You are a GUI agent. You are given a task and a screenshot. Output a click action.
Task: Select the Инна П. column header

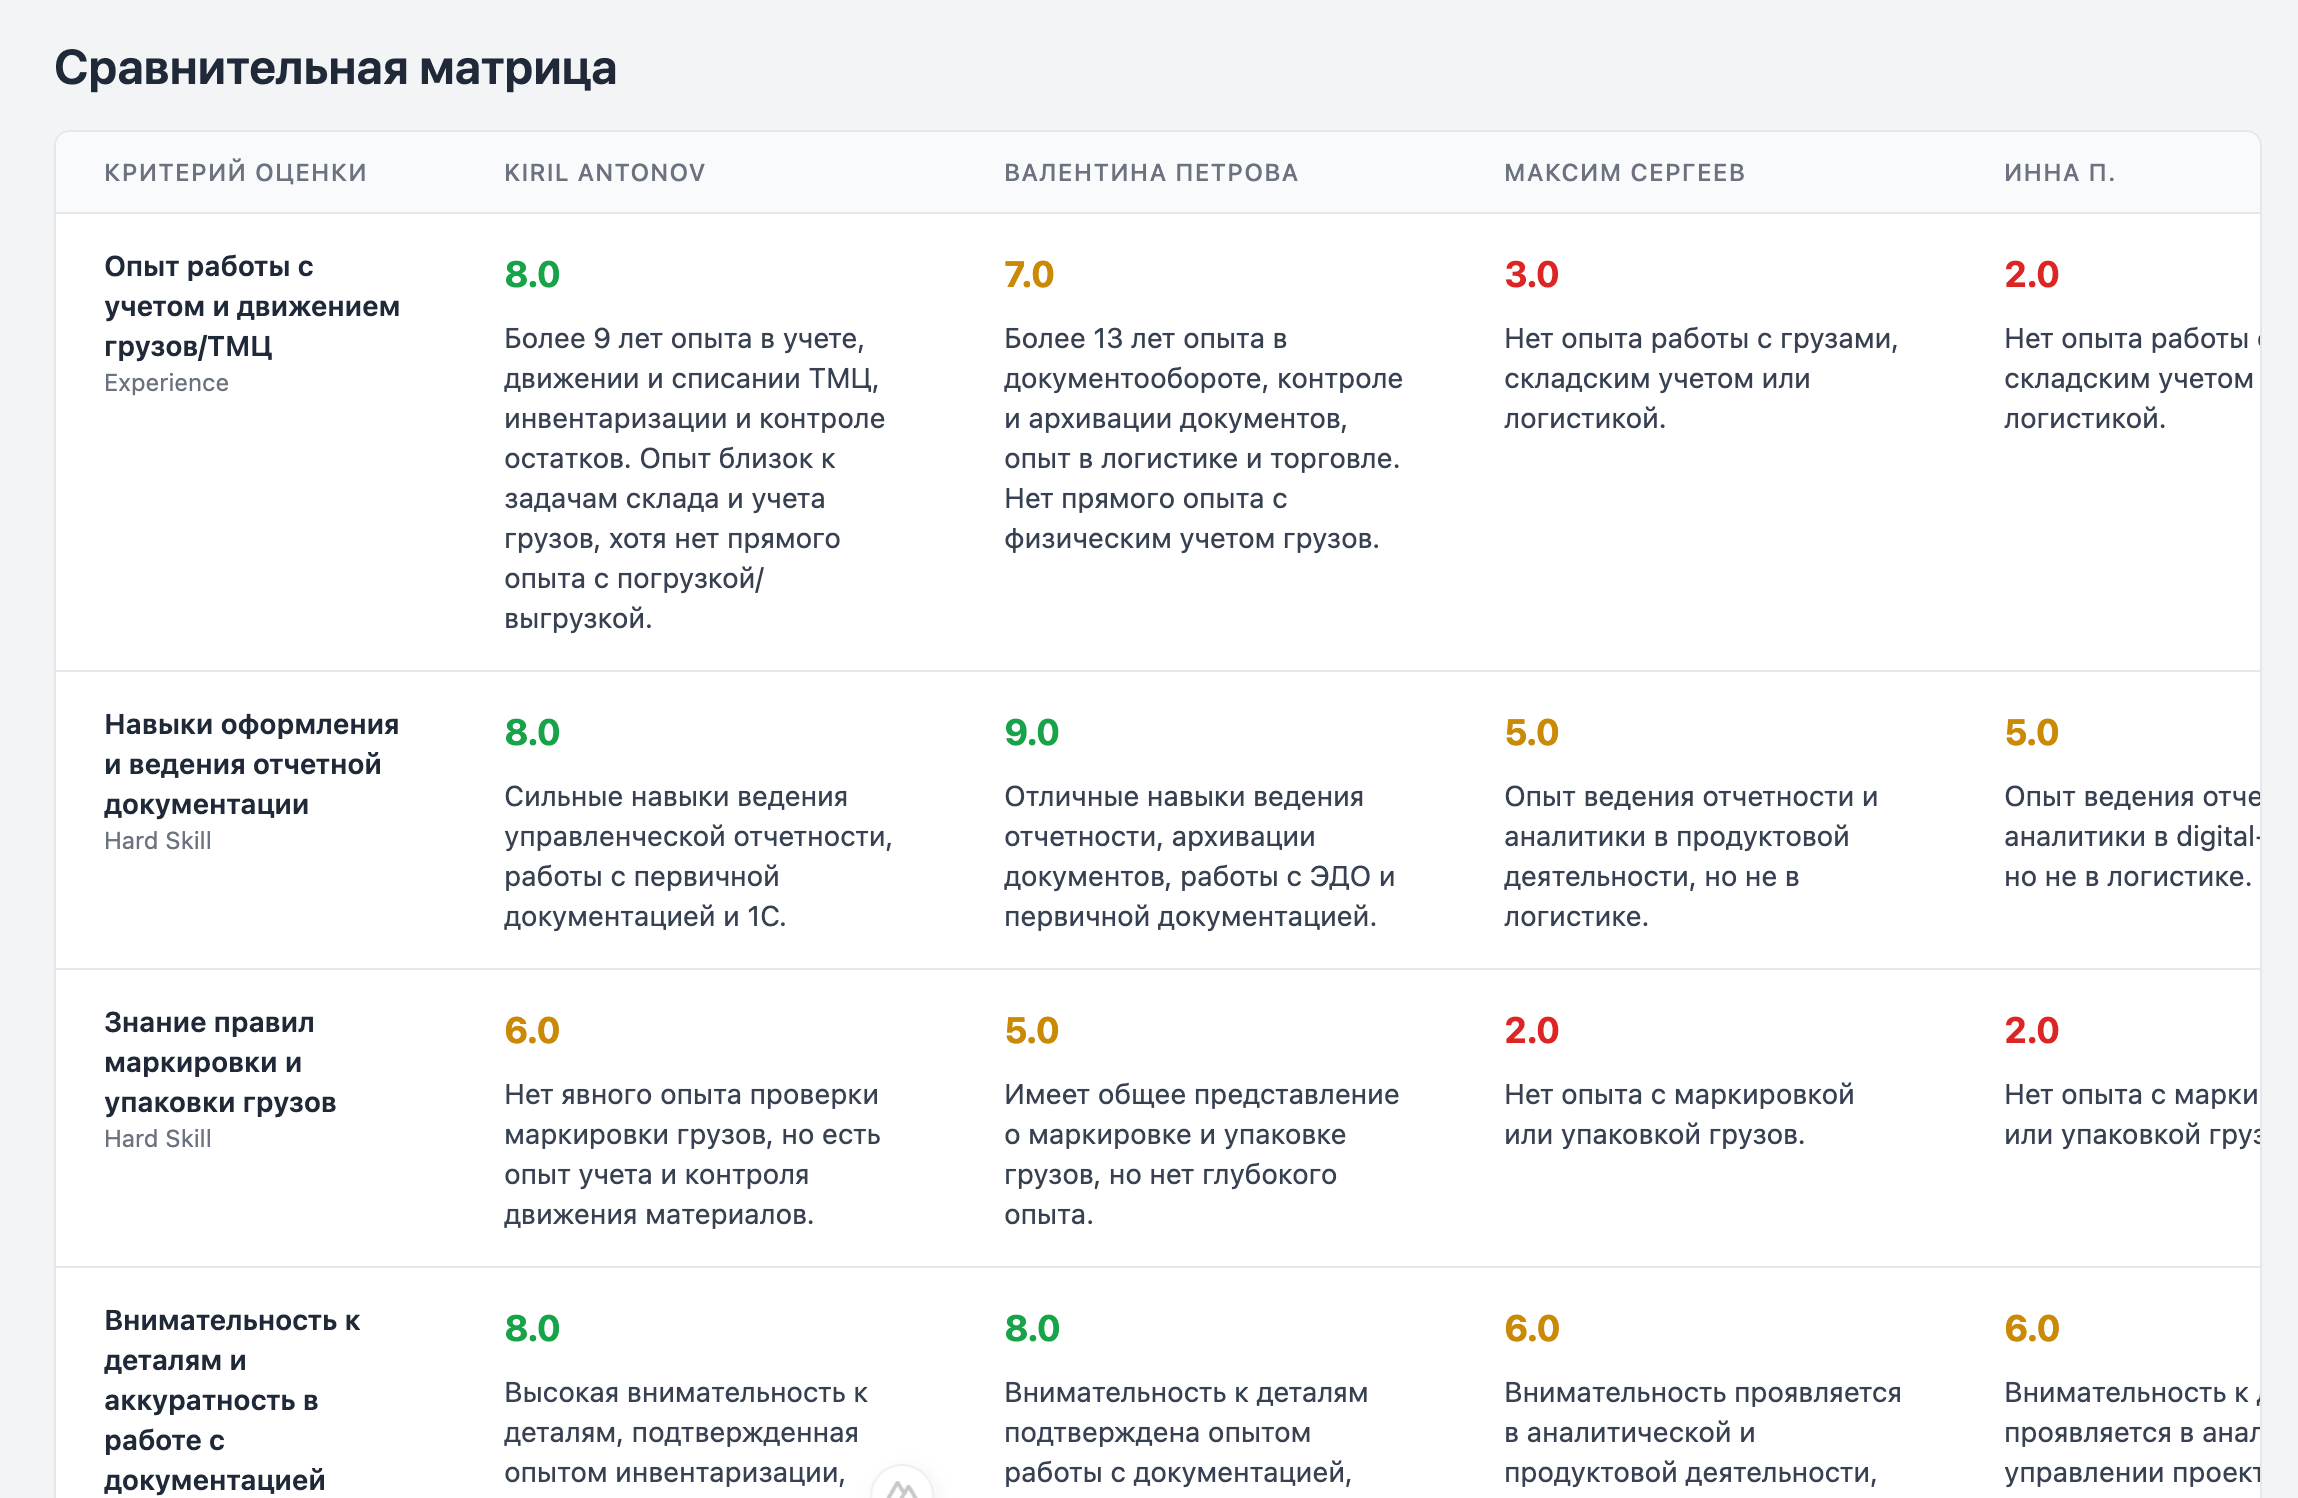(2059, 173)
